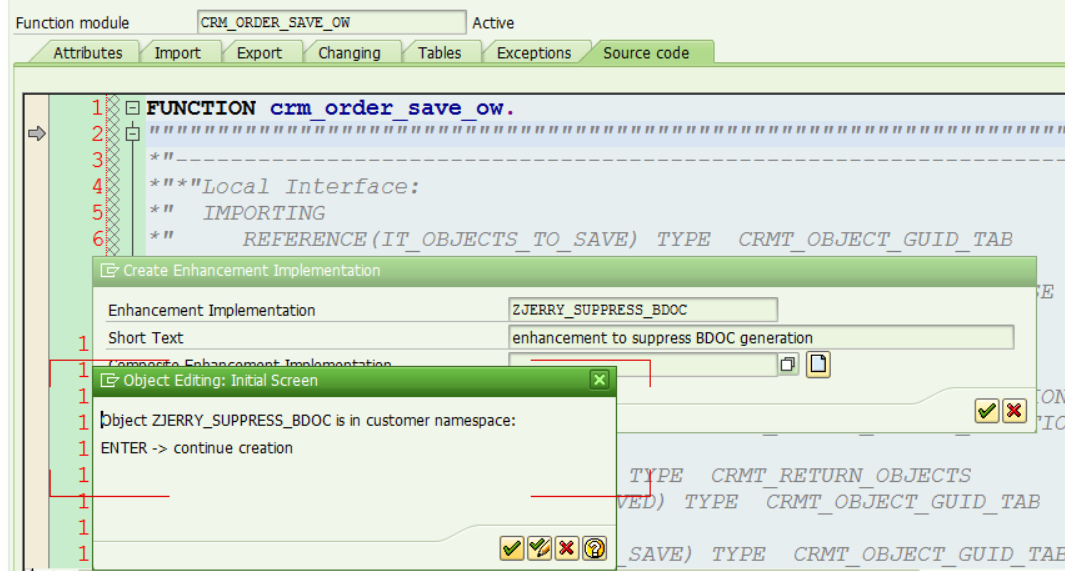Close Object Editing Initial Screen dialog
The height and width of the screenshot is (571, 1065).
click(599, 380)
